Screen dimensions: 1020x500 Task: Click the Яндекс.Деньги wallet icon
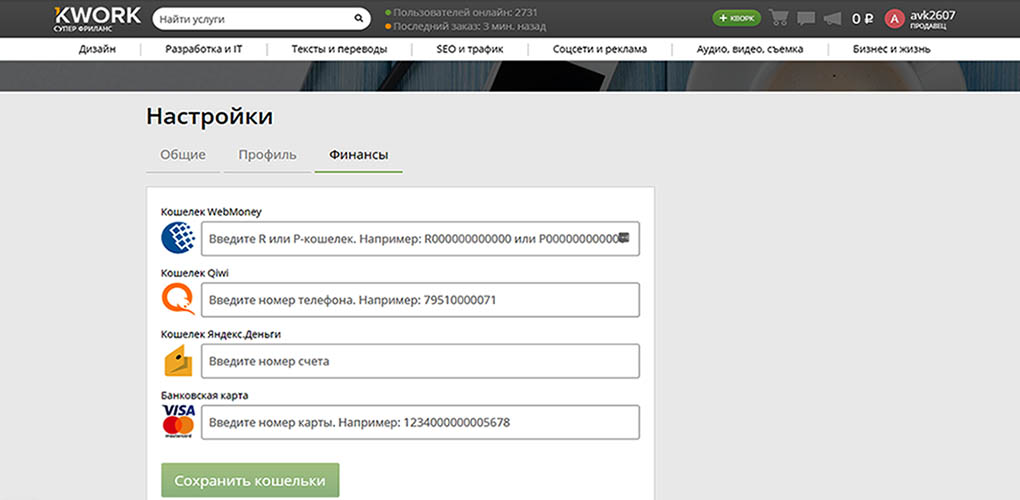click(x=178, y=361)
